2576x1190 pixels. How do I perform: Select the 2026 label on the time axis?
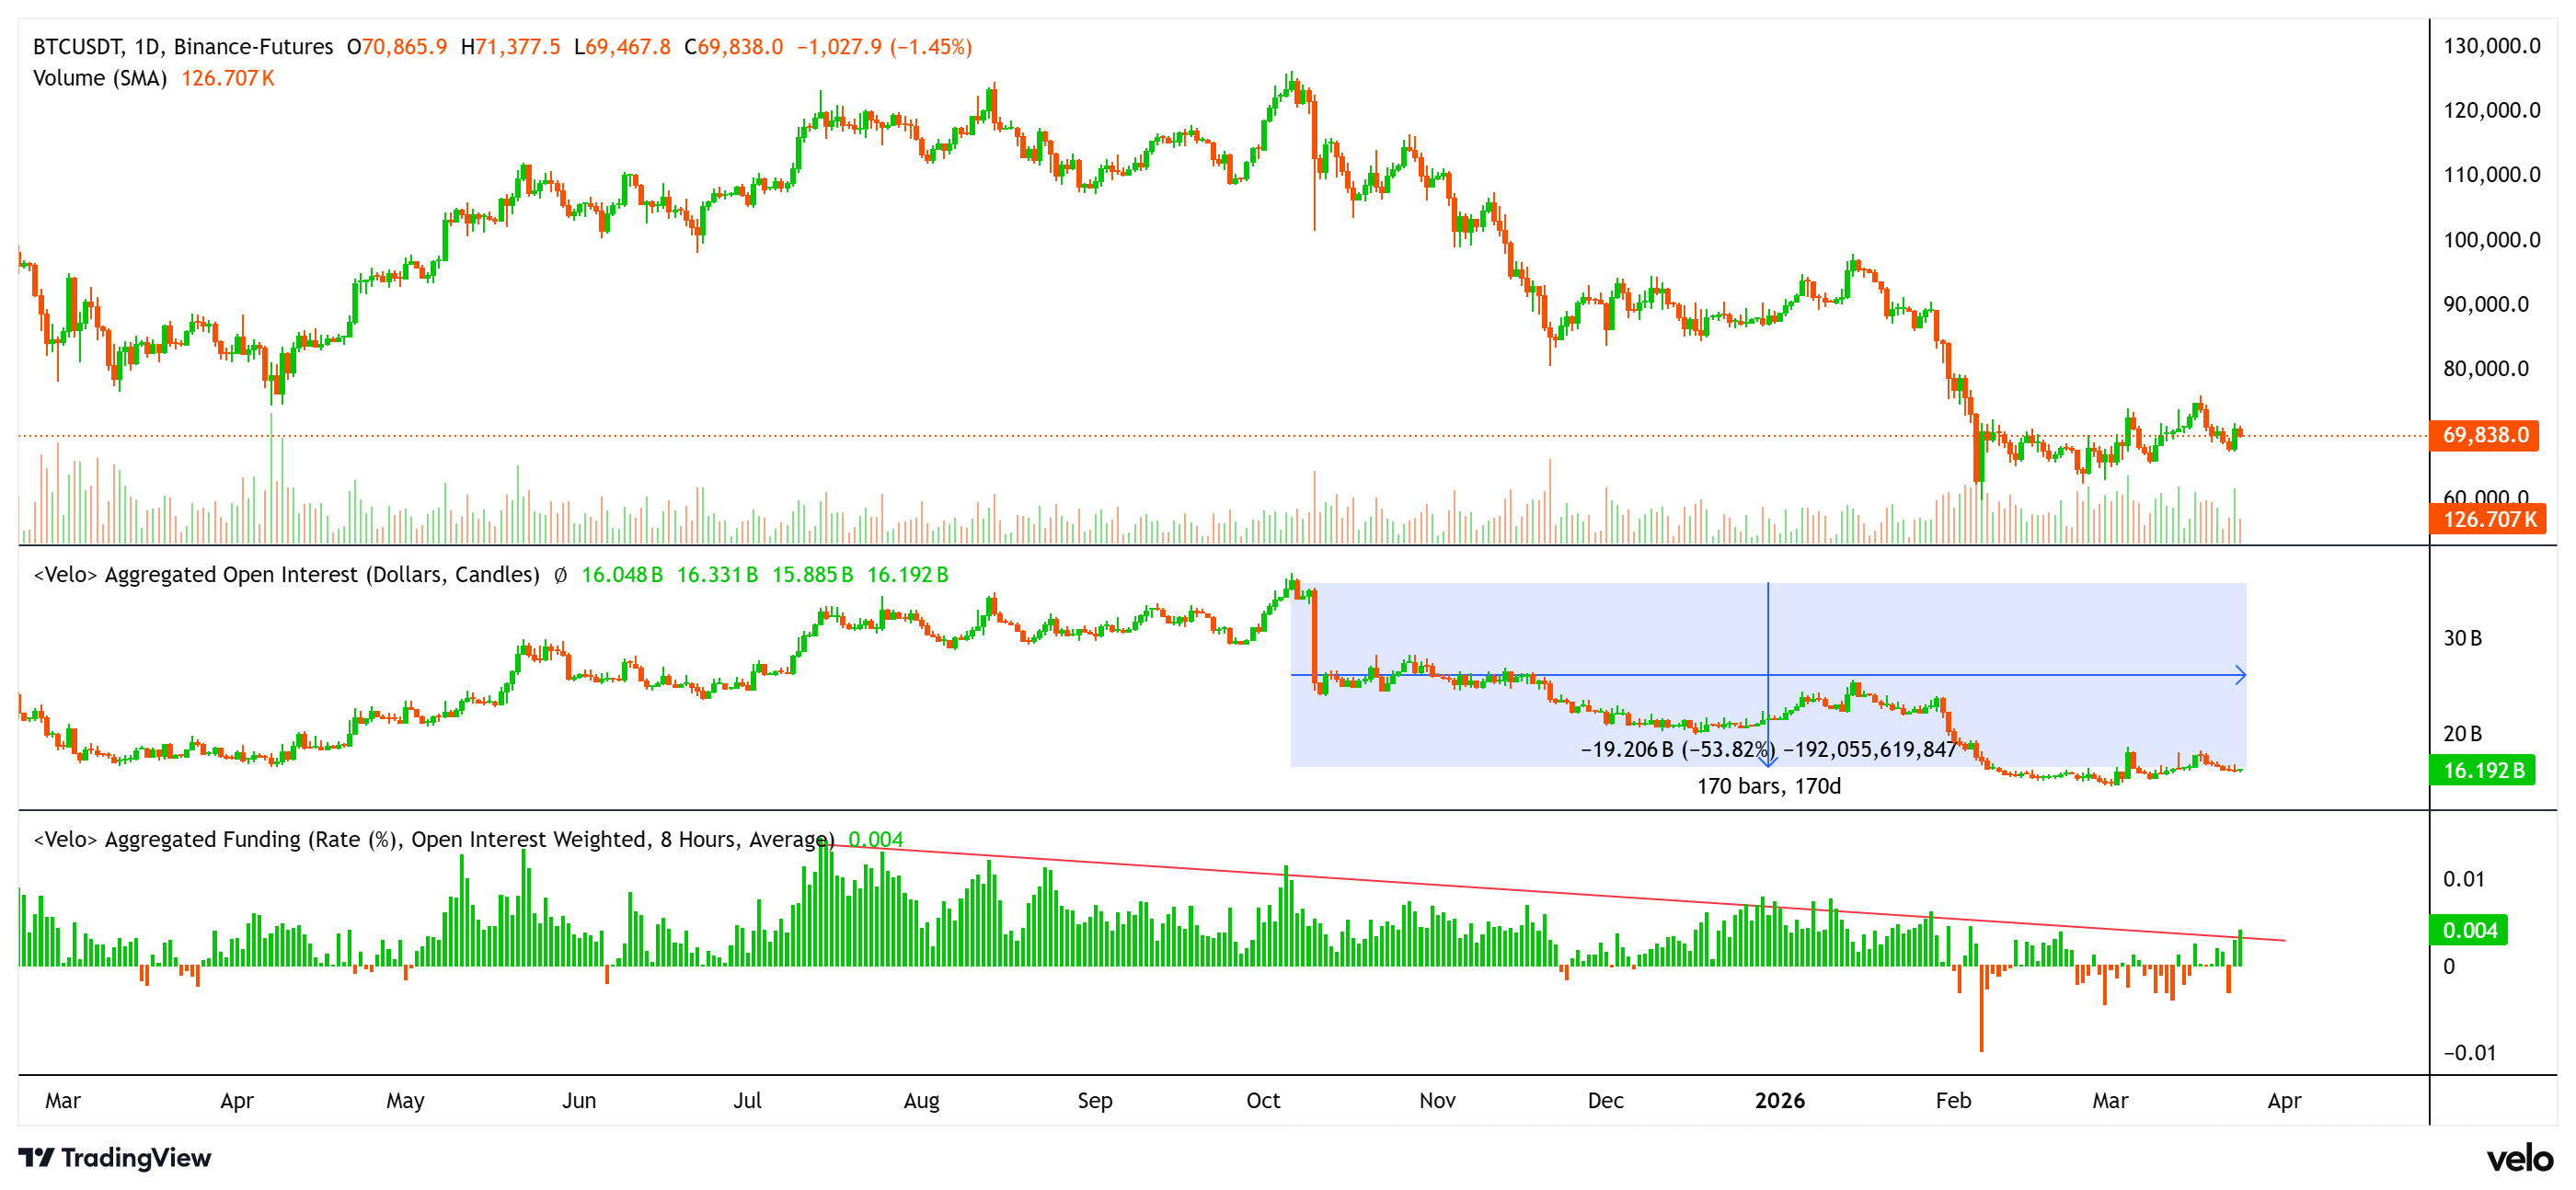click(1780, 1101)
